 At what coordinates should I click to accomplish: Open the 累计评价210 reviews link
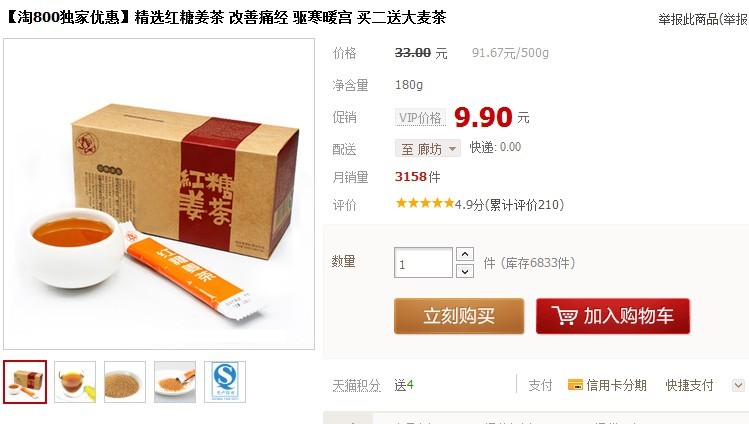coord(525,205)
